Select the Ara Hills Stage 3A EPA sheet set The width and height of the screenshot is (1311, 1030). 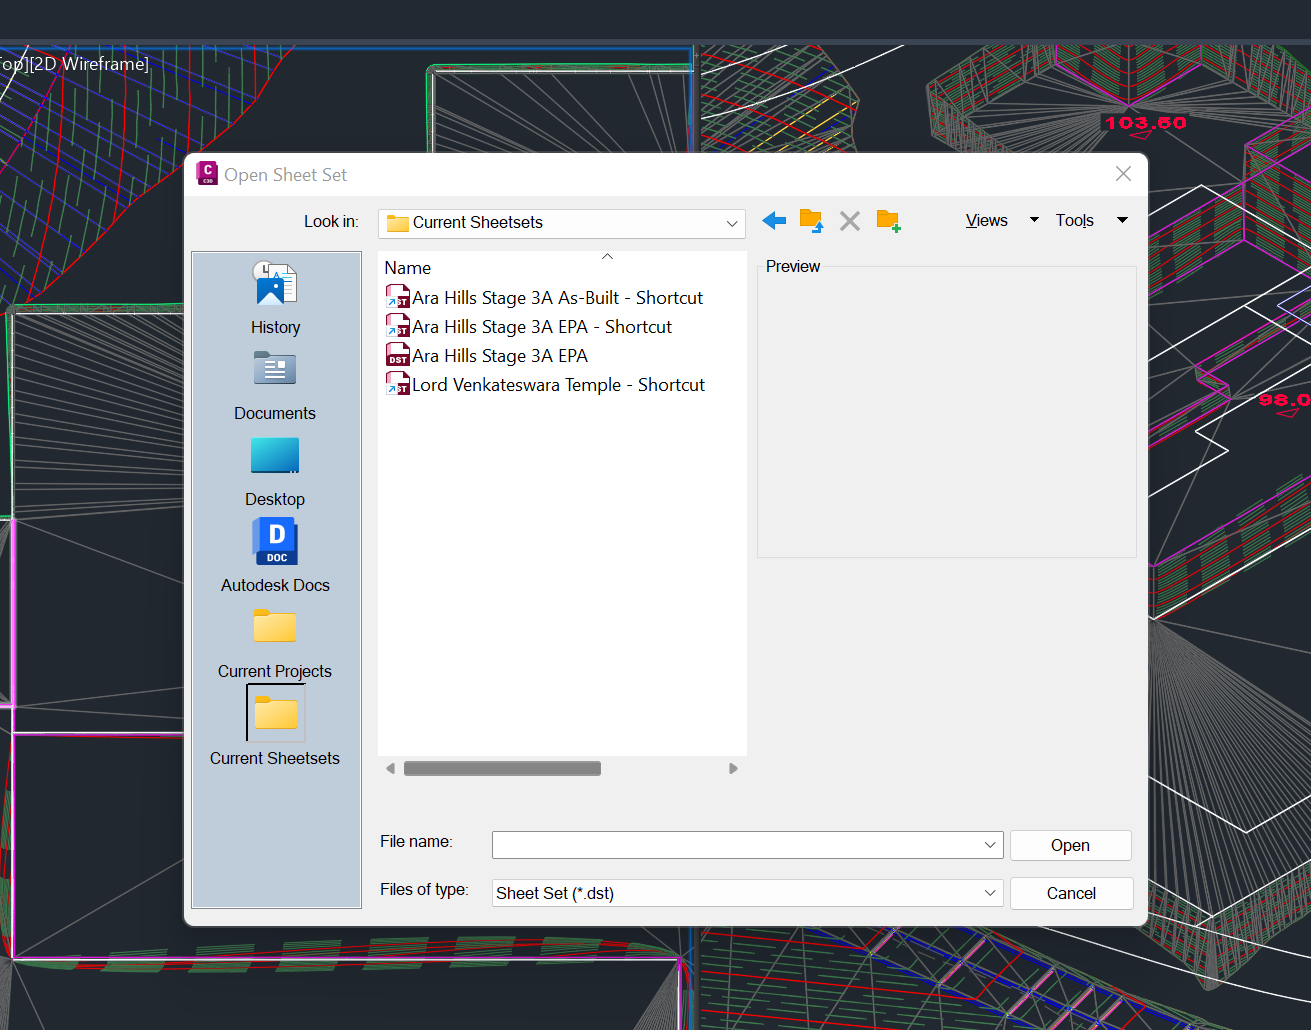click(x=500, y=355)
